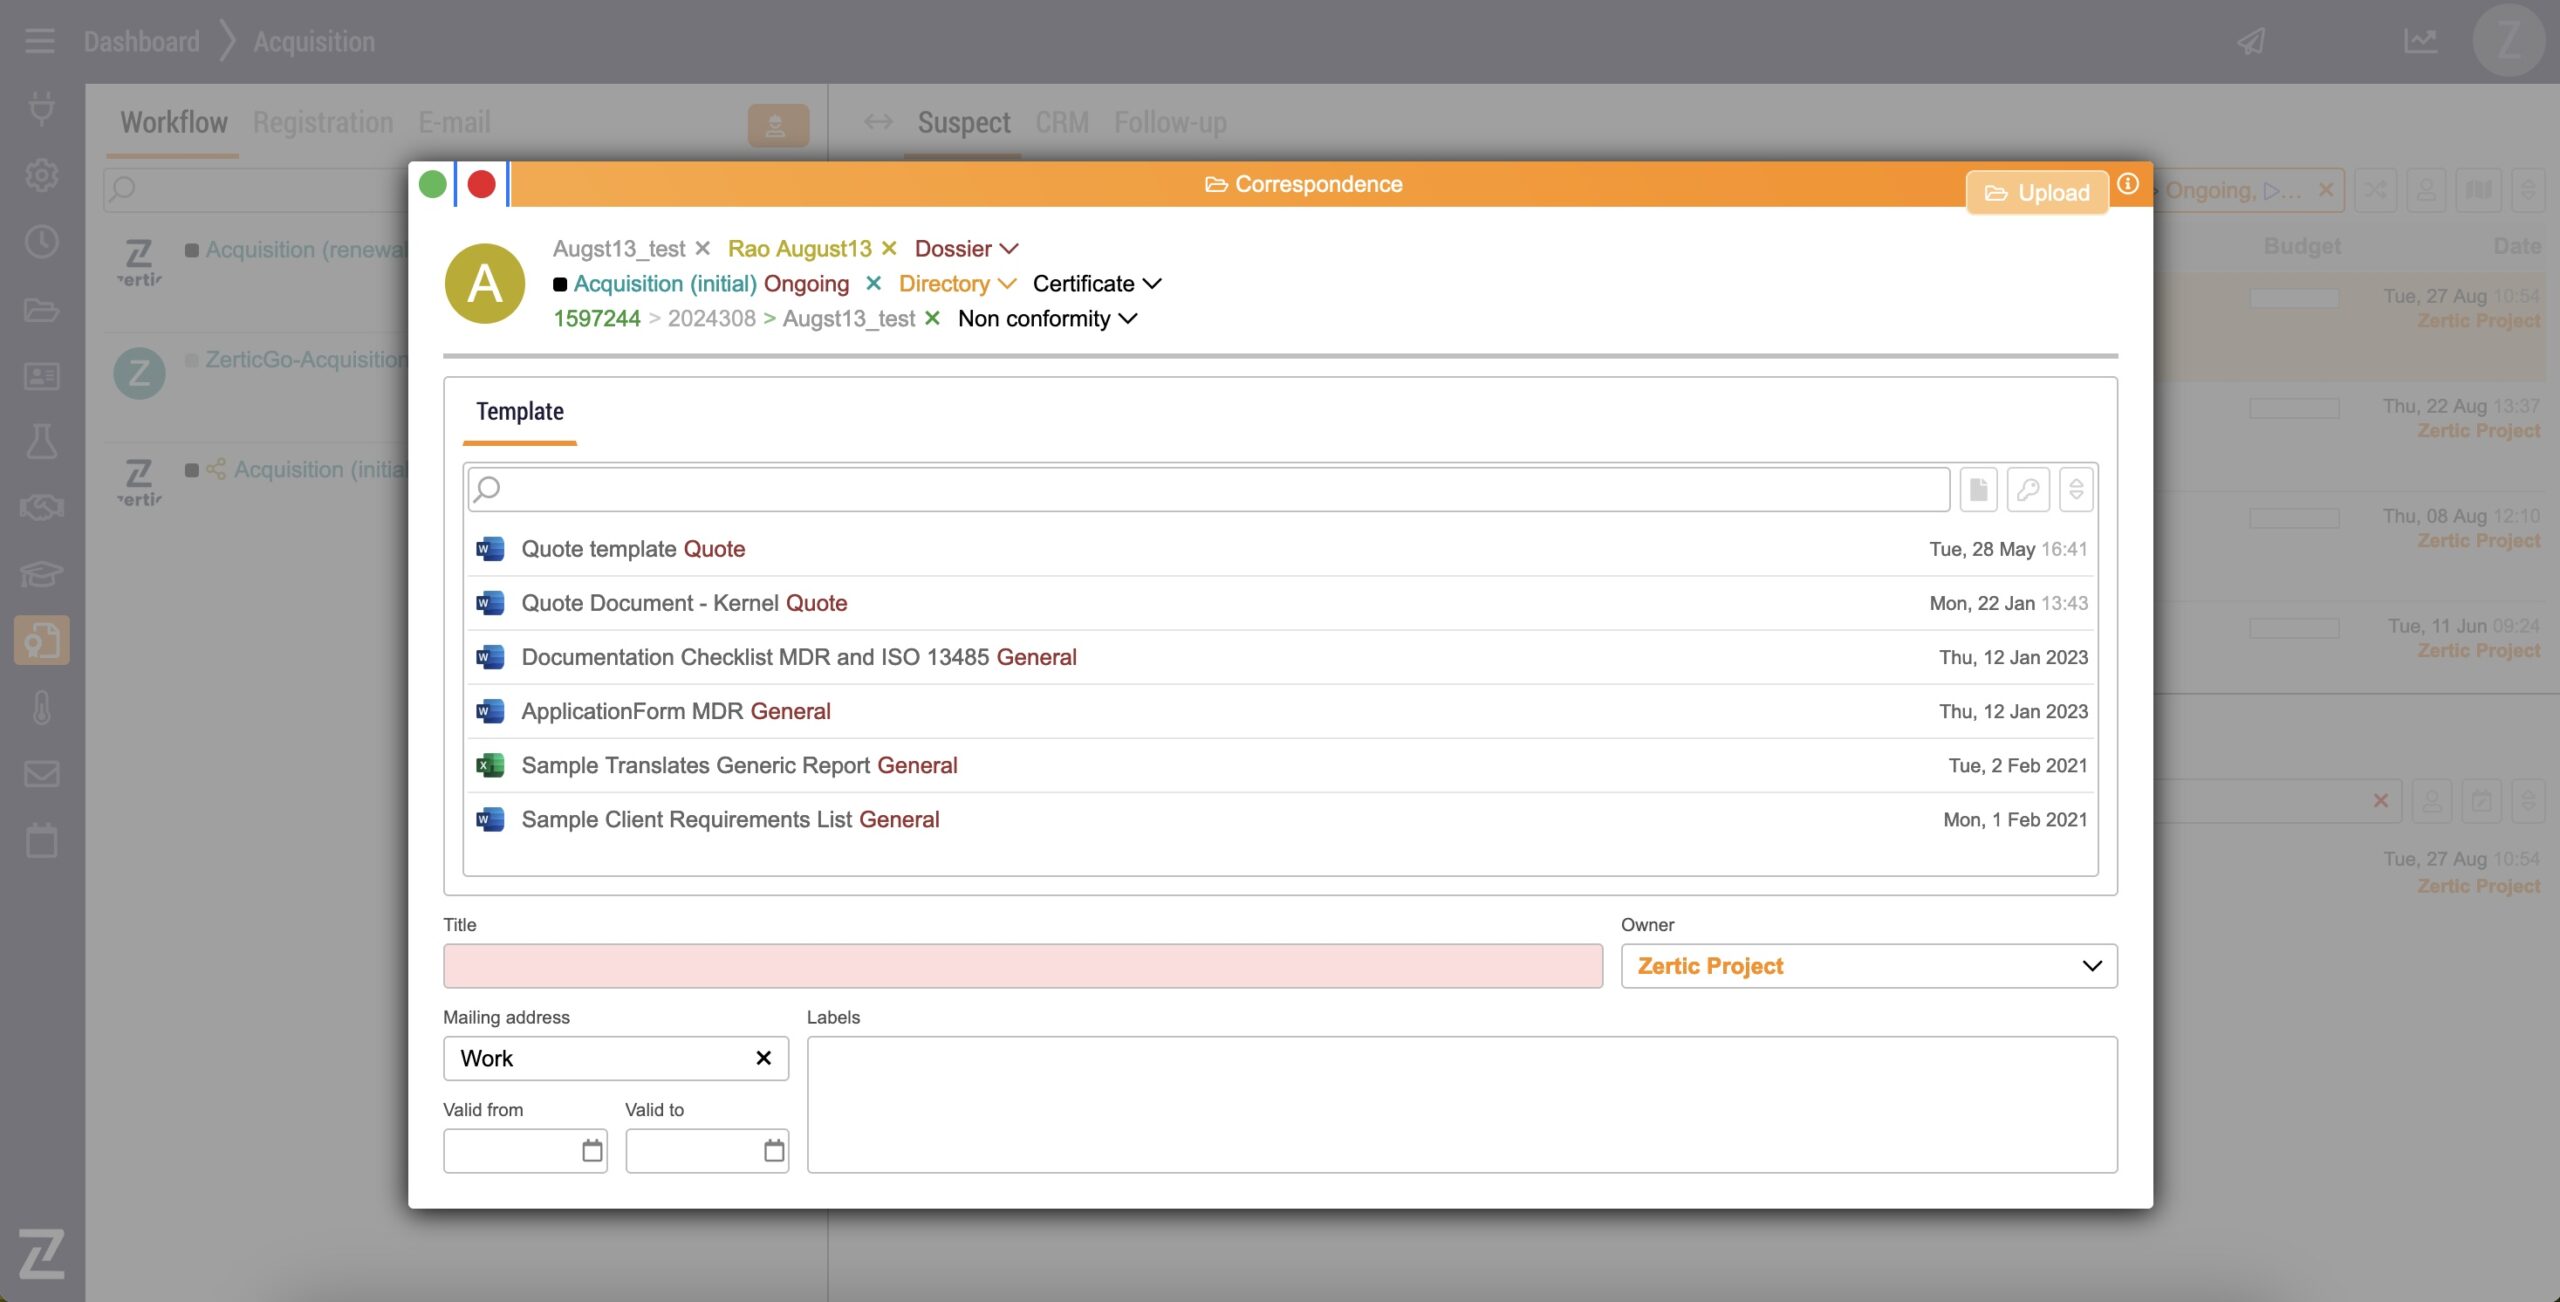Switch to the Template tab

click(x=519, y=412)
